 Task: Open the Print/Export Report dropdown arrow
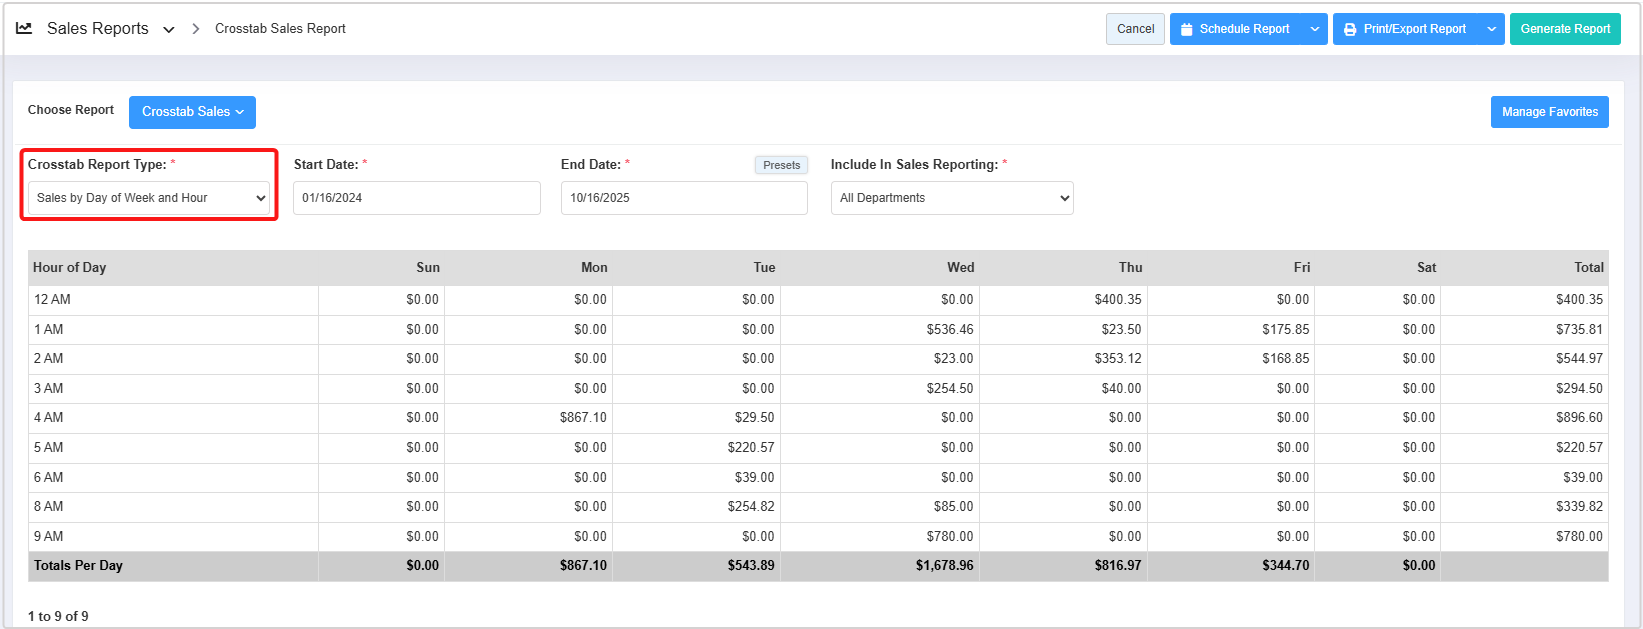[x=1492, y=29]
